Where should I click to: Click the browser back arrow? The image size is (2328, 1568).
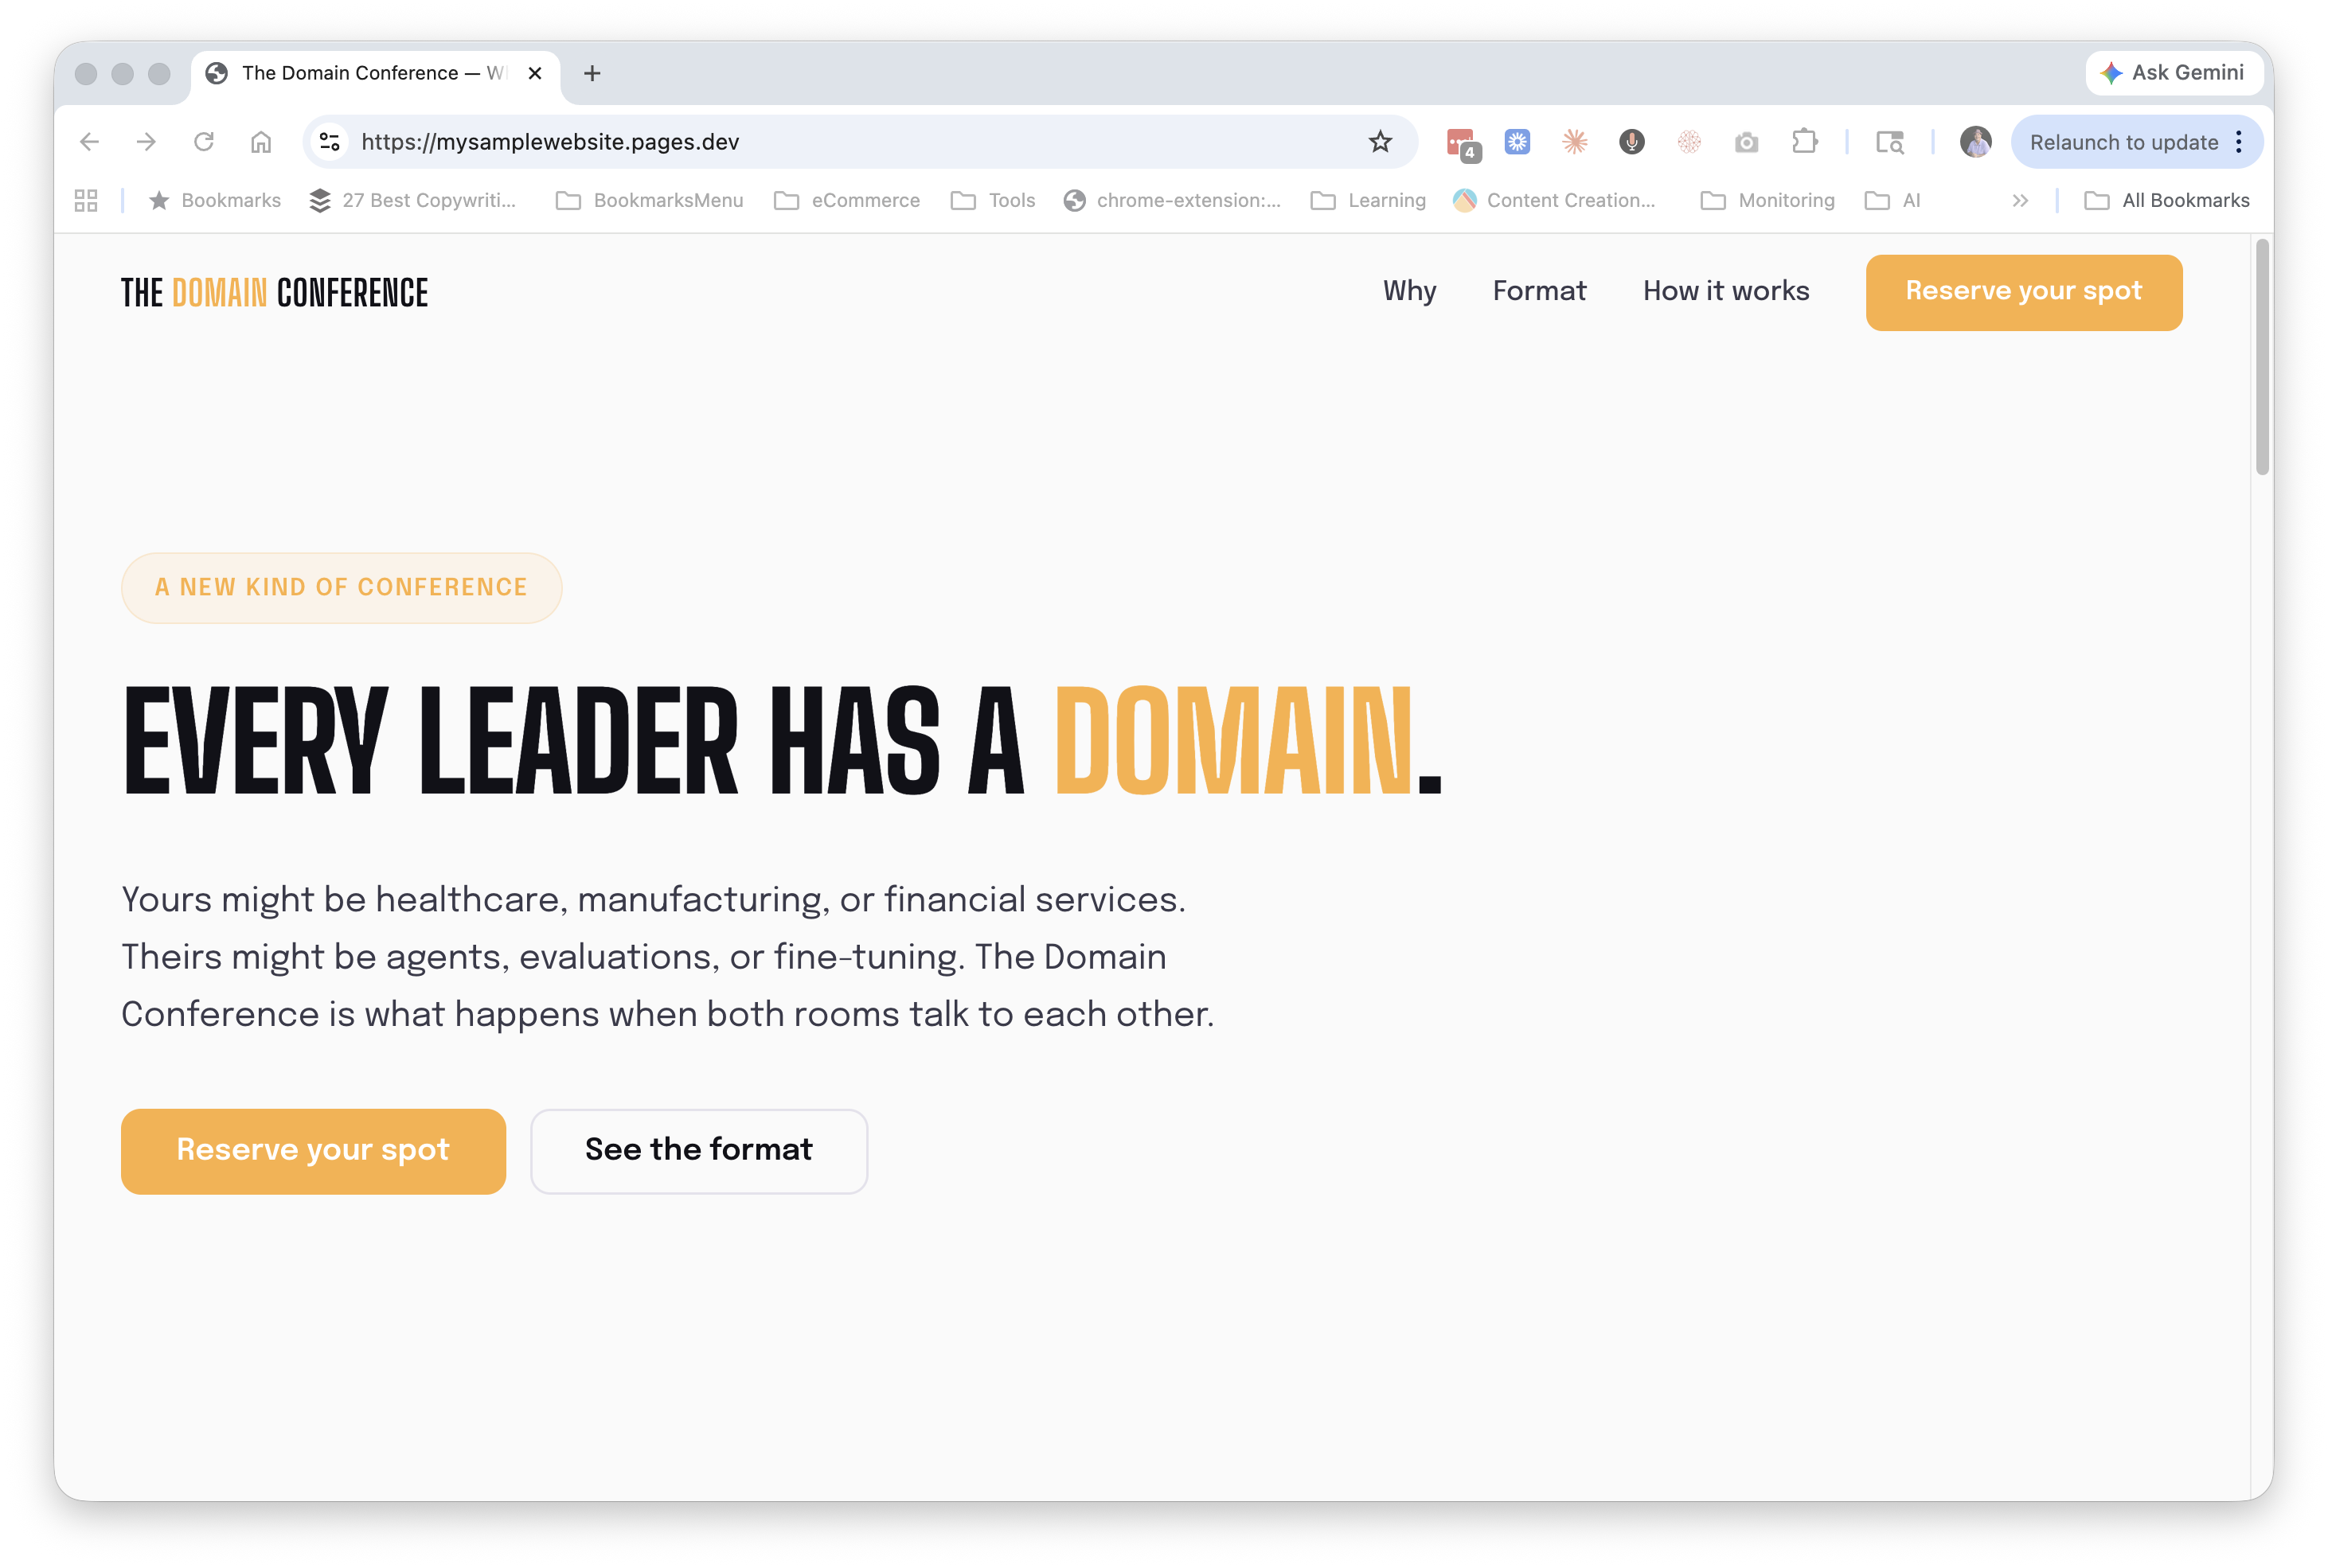pyautogui.click(x=89, y=142)
